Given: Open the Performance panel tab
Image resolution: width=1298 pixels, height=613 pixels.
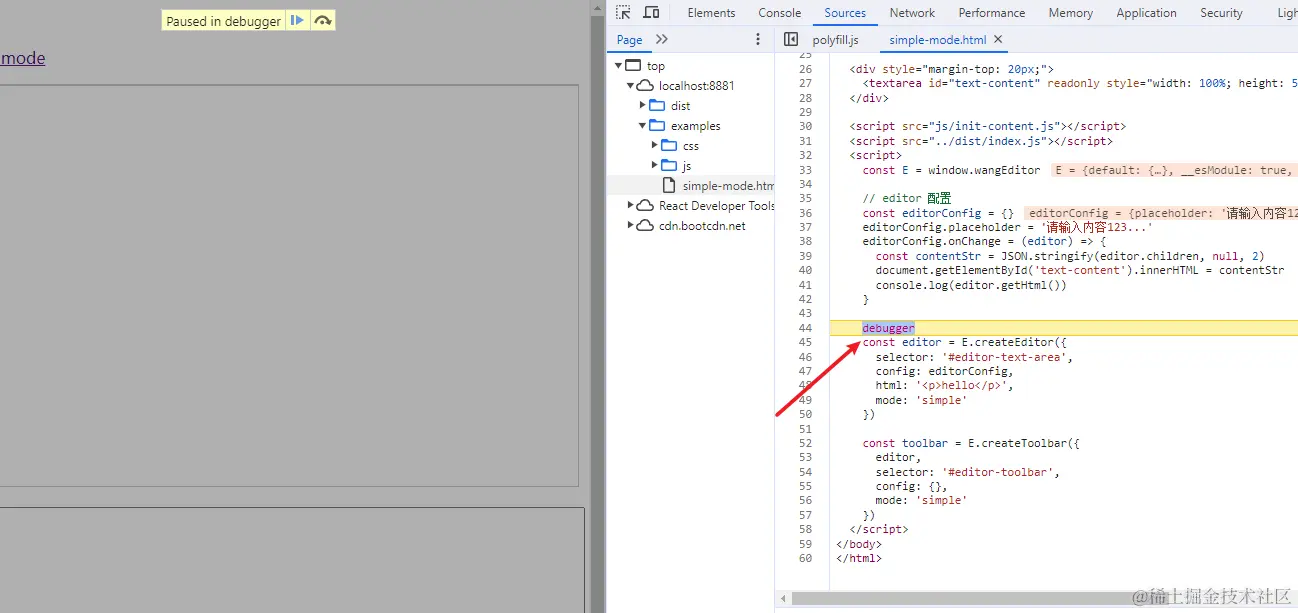Looking at the screenshot, I should pyautogui.click(x=992, y=13).
